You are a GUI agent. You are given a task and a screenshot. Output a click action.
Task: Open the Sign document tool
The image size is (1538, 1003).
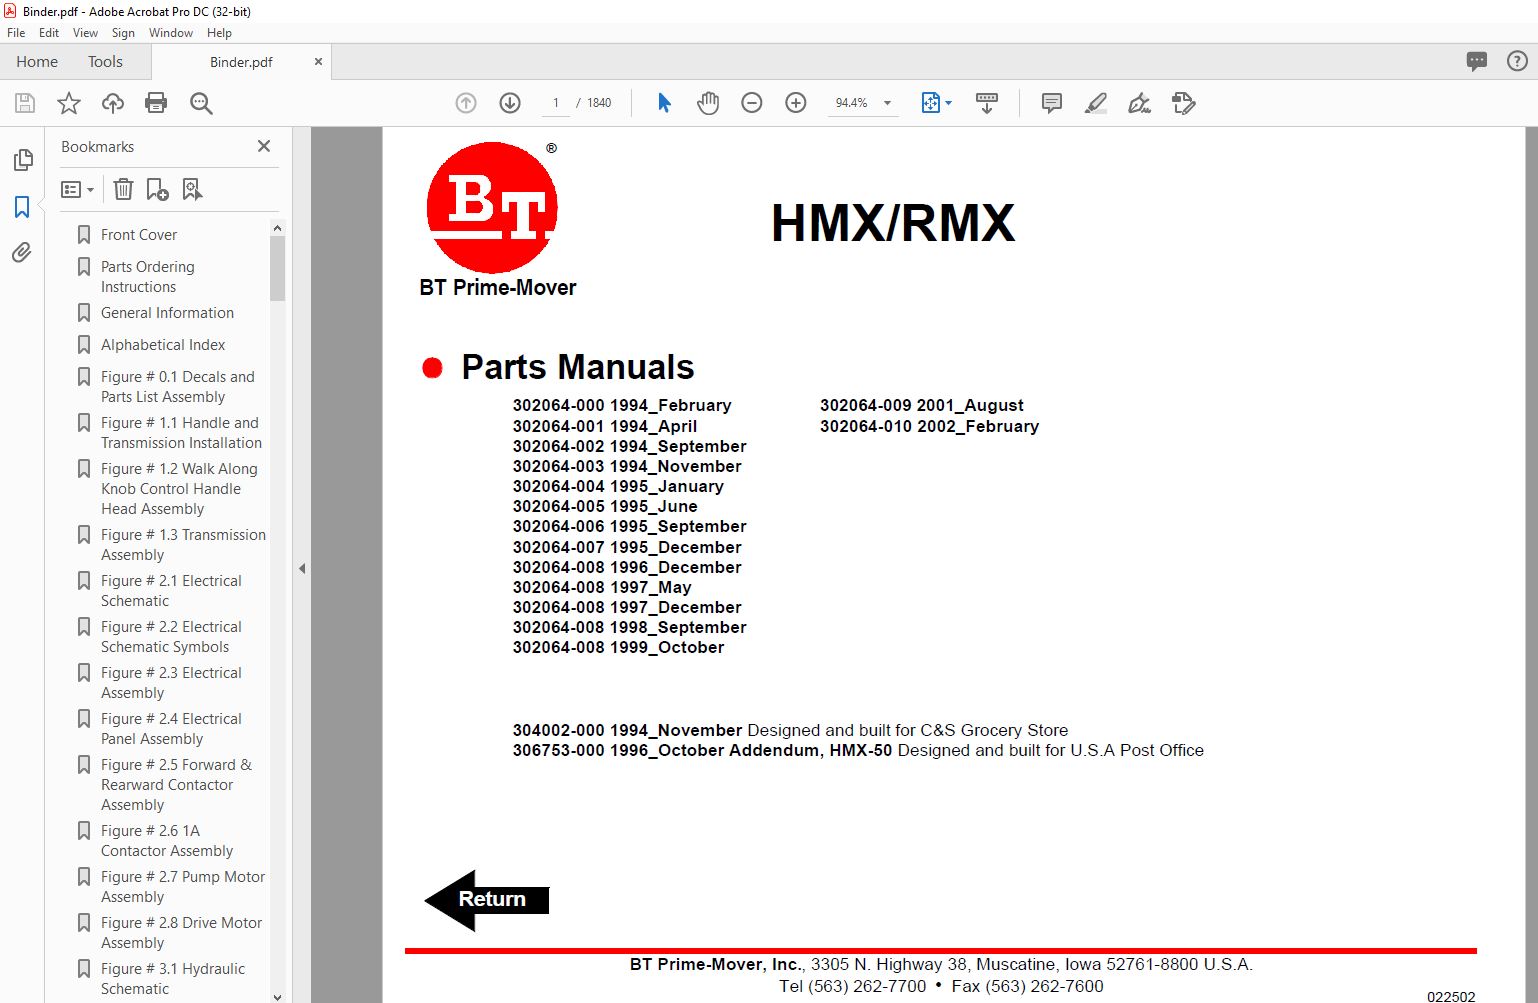click(1139, 103)
